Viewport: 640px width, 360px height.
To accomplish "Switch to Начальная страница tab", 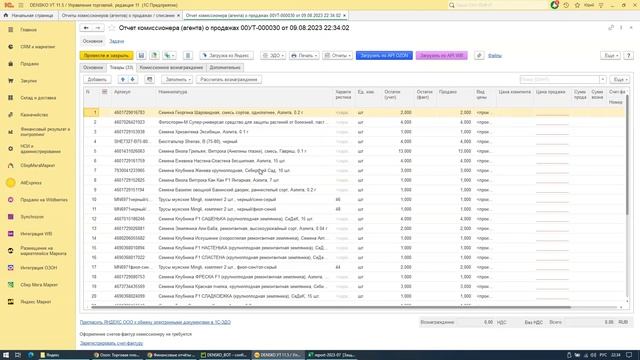I will coord(29,15).
